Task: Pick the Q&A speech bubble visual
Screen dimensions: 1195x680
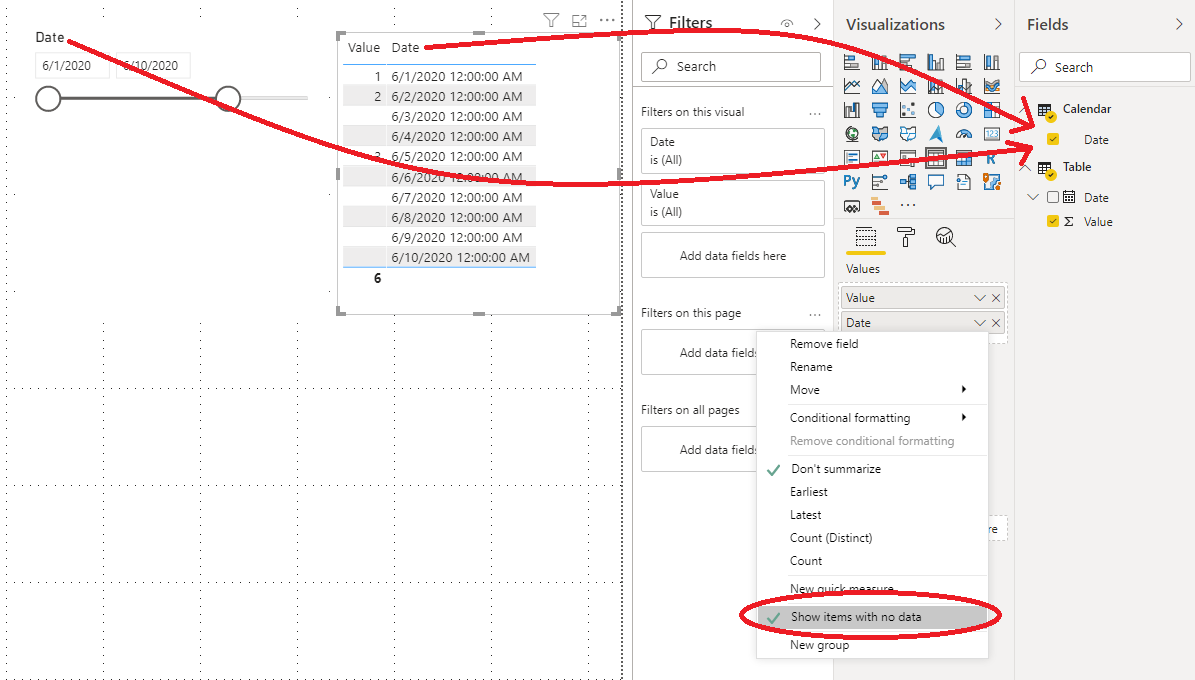Action: coord(936,181)
